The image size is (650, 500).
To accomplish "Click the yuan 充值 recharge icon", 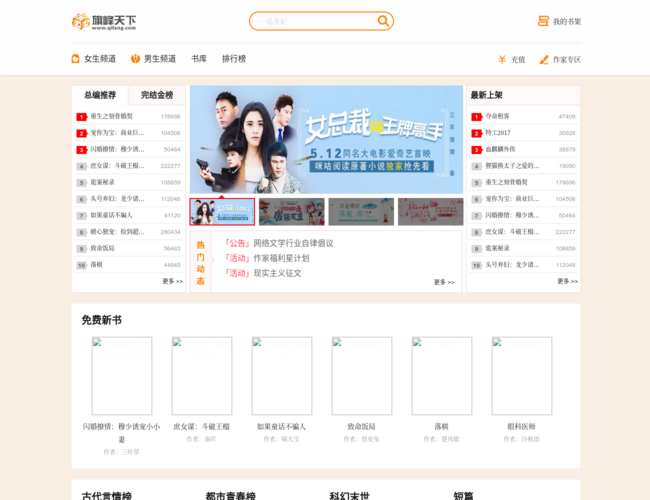I will (502, 60).
